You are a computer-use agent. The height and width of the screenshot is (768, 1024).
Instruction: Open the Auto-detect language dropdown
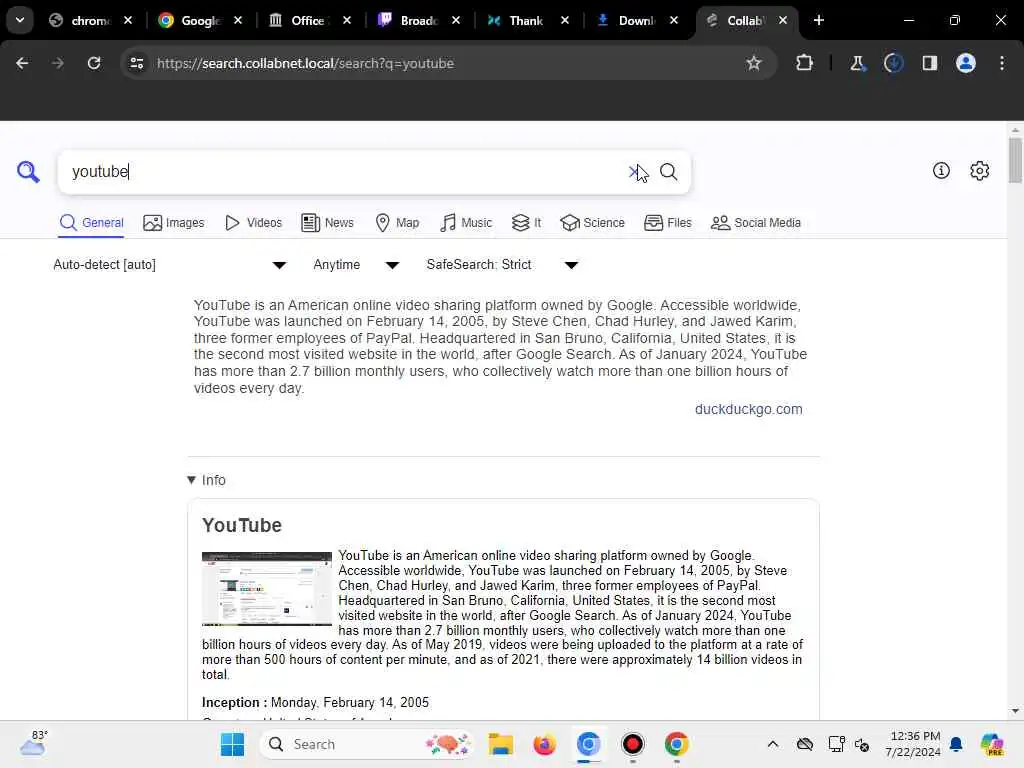coord(170,264)
